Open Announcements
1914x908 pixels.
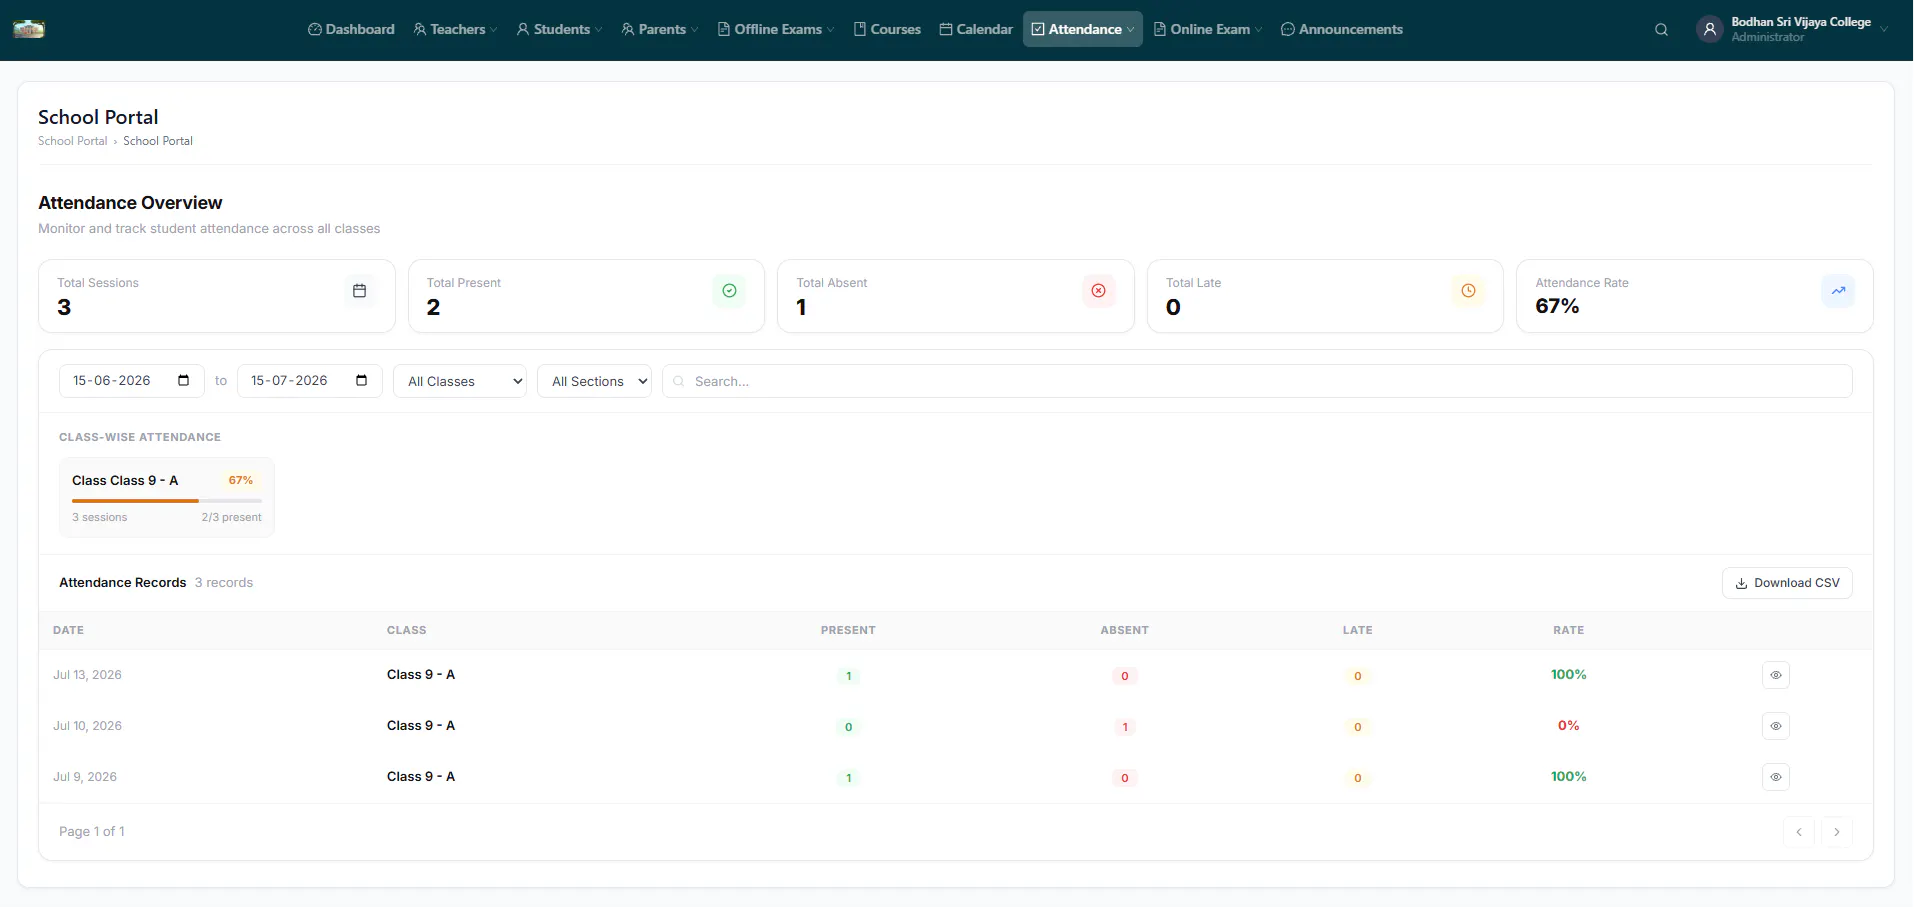tap(1342, 30)
